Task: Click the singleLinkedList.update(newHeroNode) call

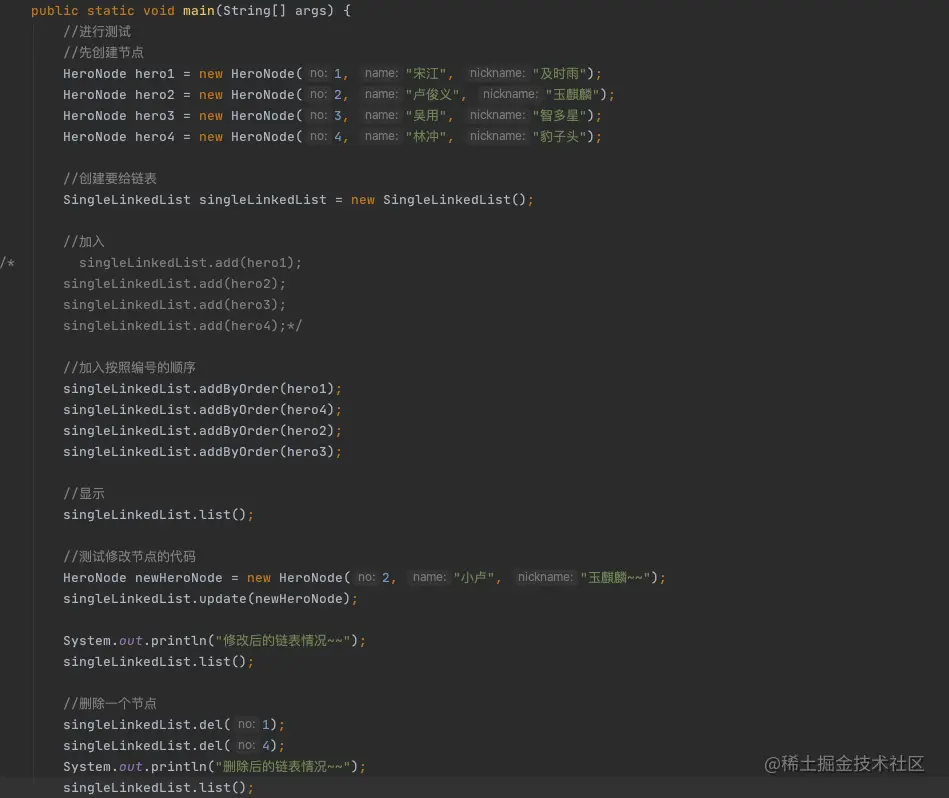Action: pyautogui.click(x=210, y=599)
